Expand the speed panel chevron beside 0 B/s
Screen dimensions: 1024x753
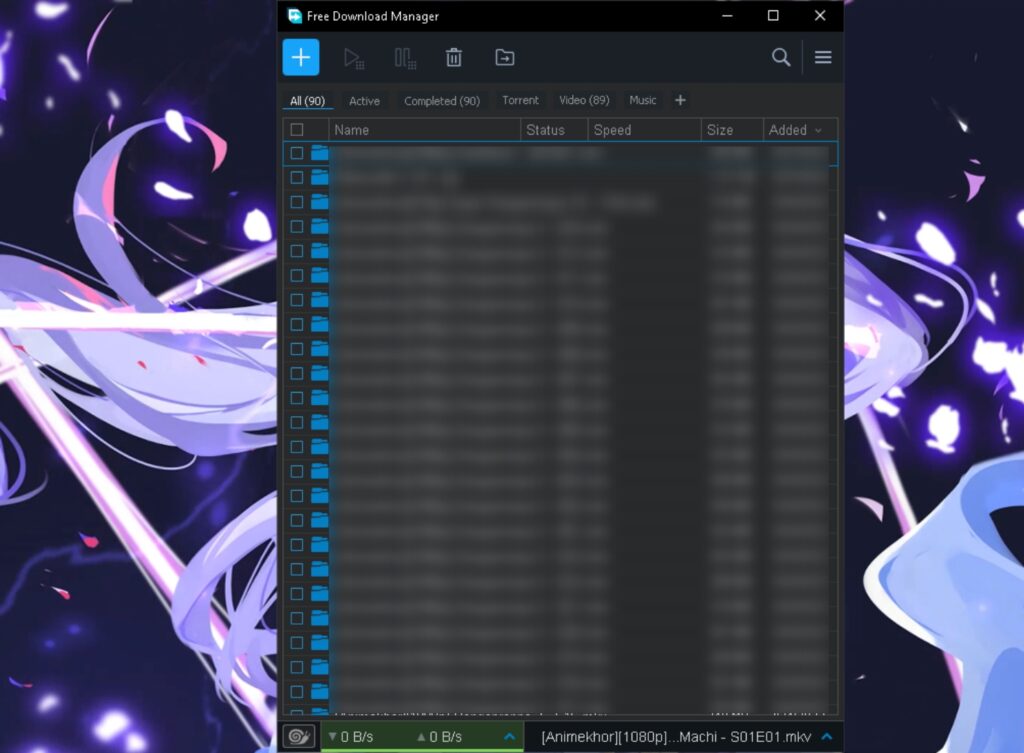pyautogui.click(x=509, y=737)
